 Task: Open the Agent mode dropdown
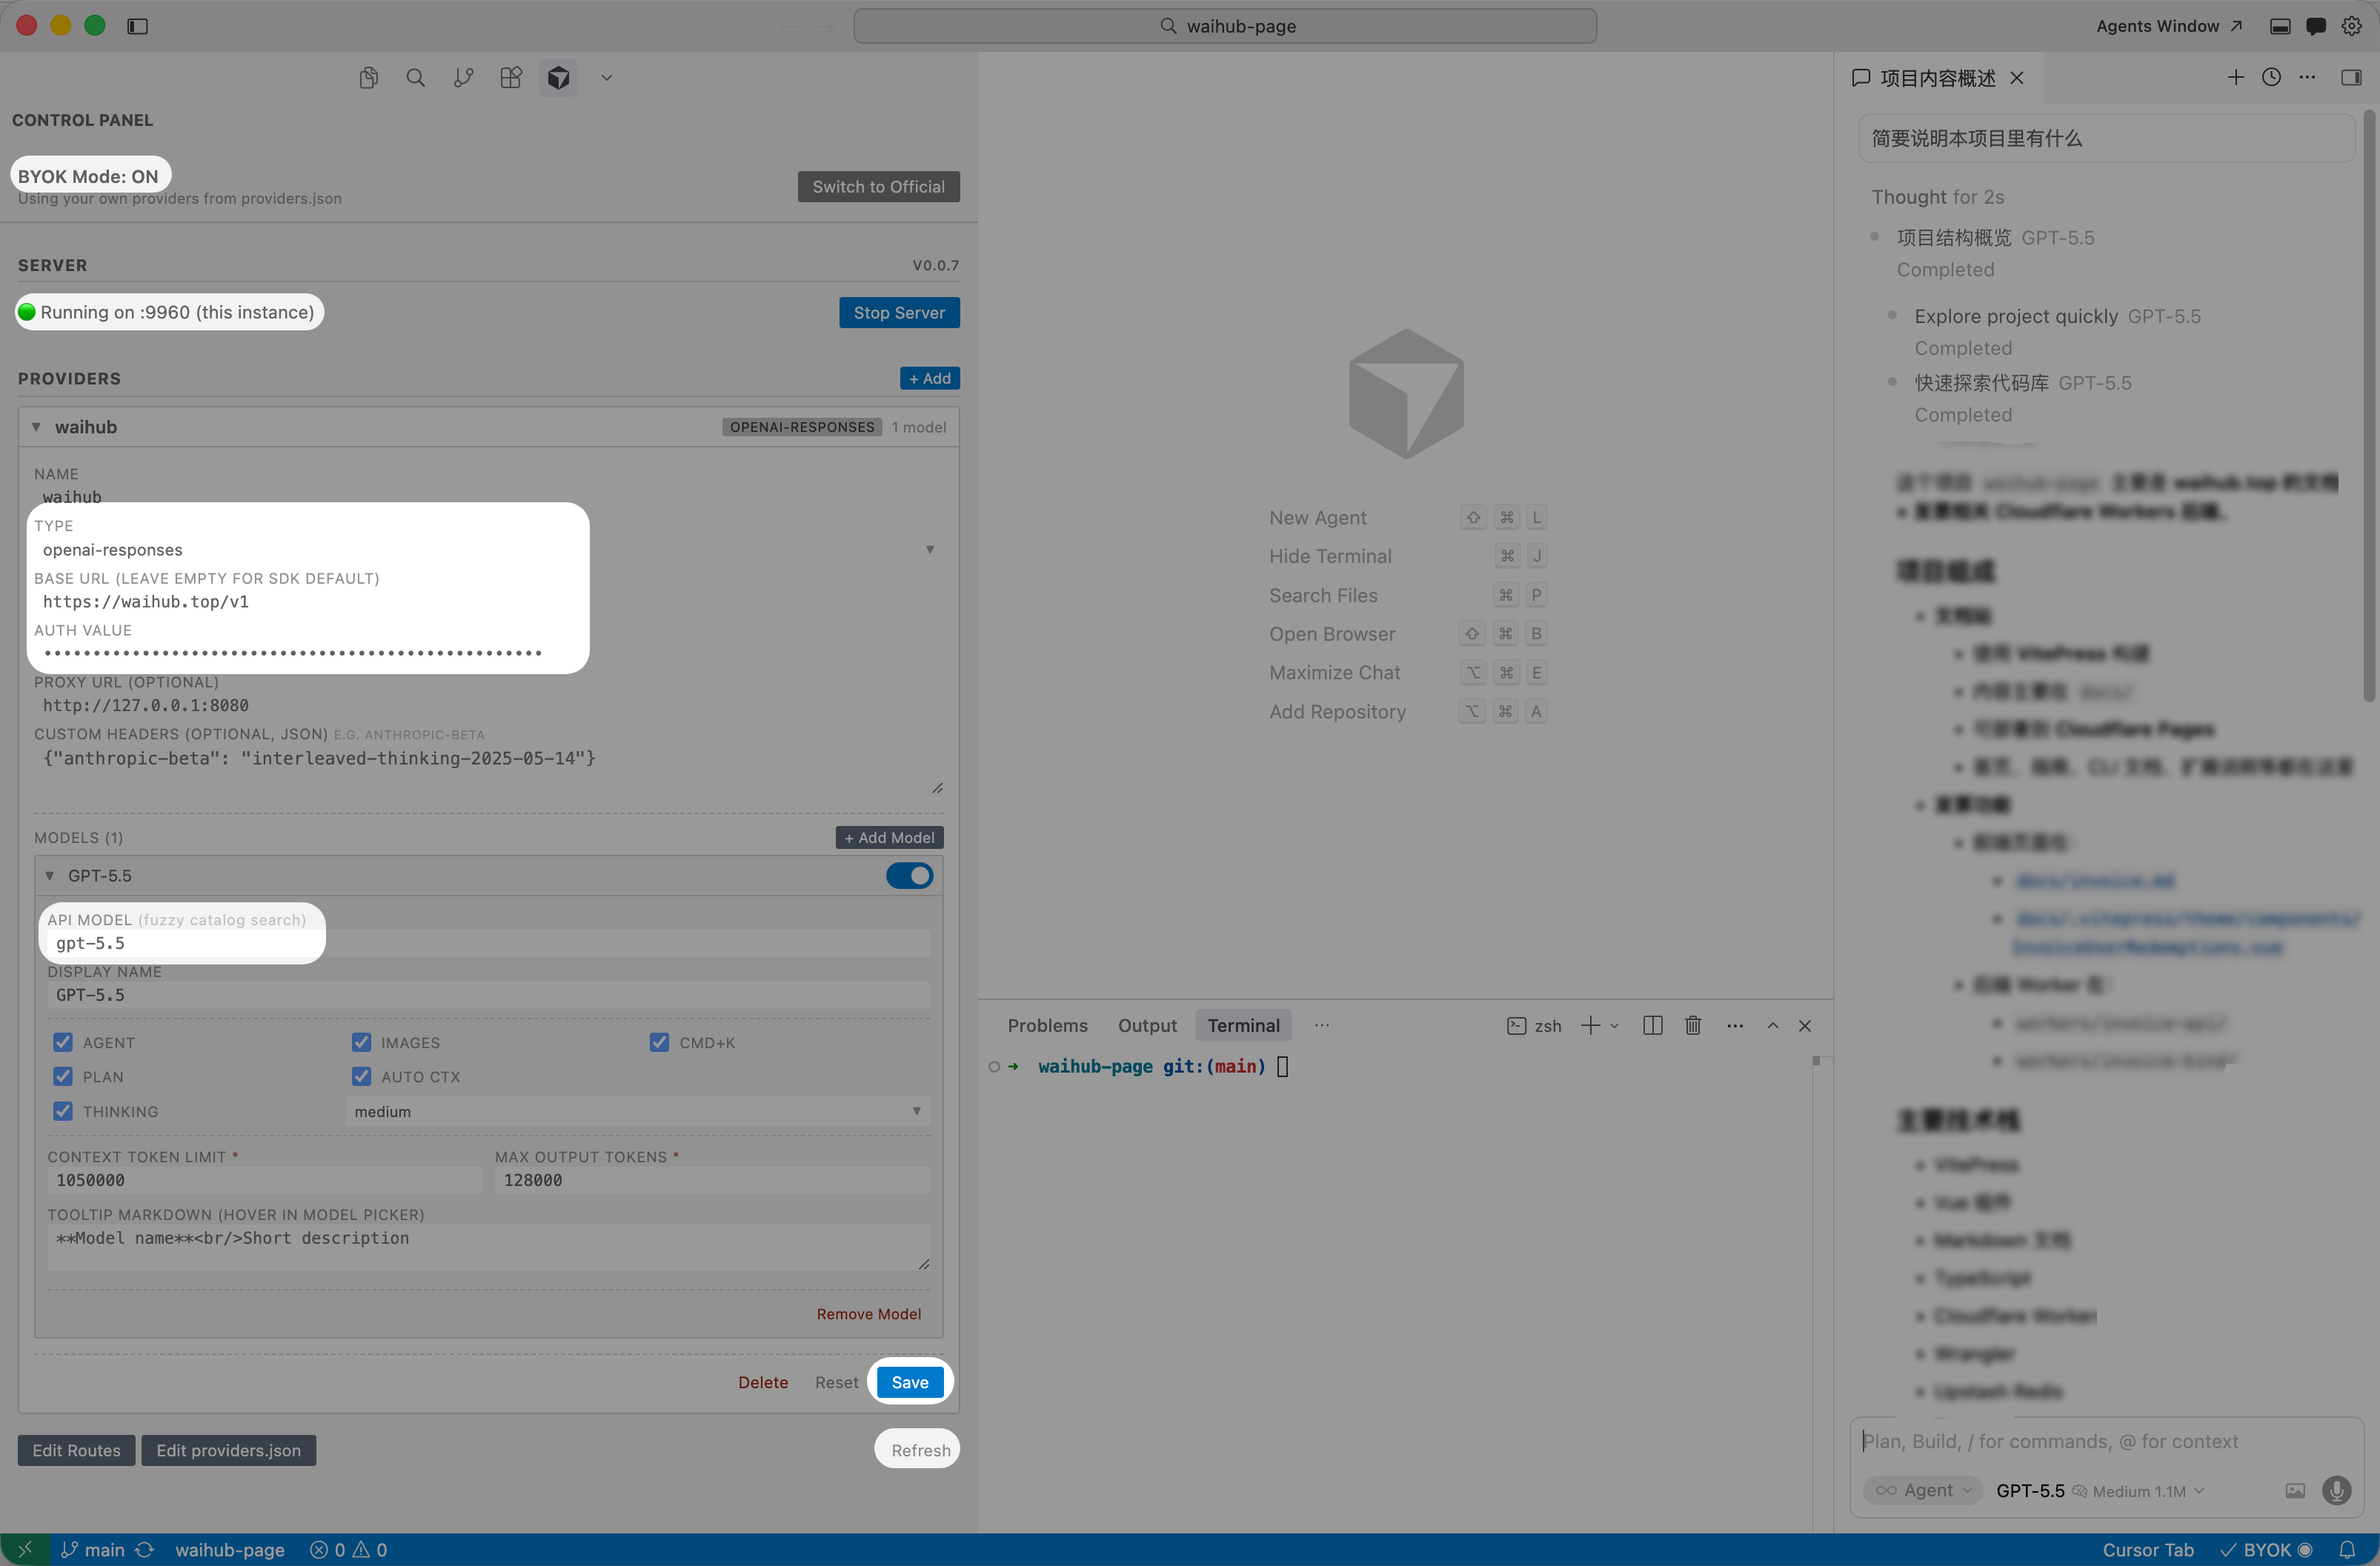click(1922, 1491)
